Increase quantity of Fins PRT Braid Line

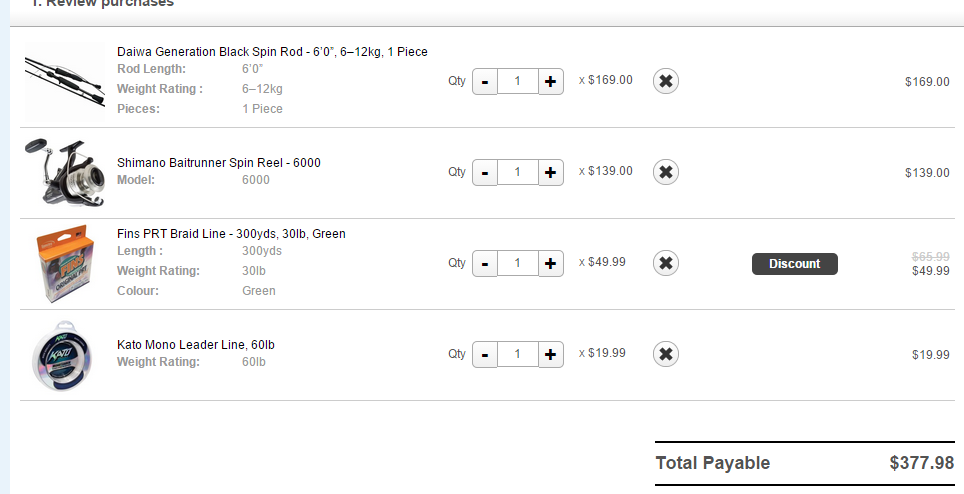pos(550,263)
